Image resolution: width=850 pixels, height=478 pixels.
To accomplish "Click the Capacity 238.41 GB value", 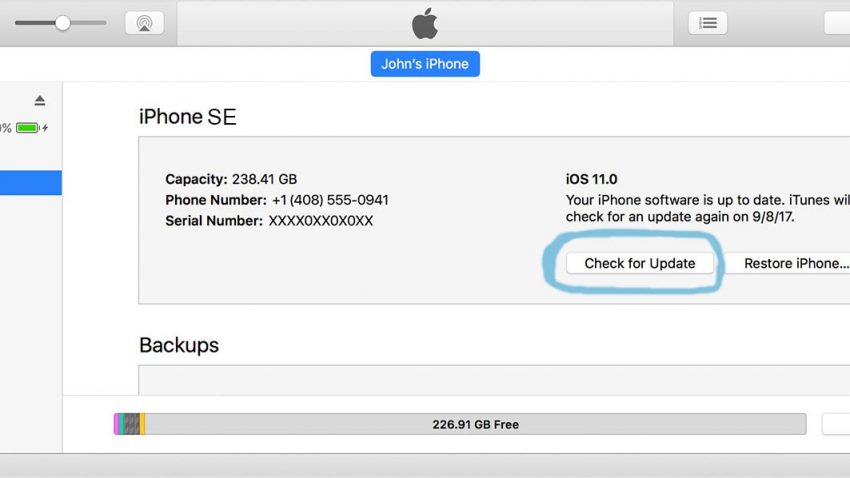I will click(x=264, y=179).
